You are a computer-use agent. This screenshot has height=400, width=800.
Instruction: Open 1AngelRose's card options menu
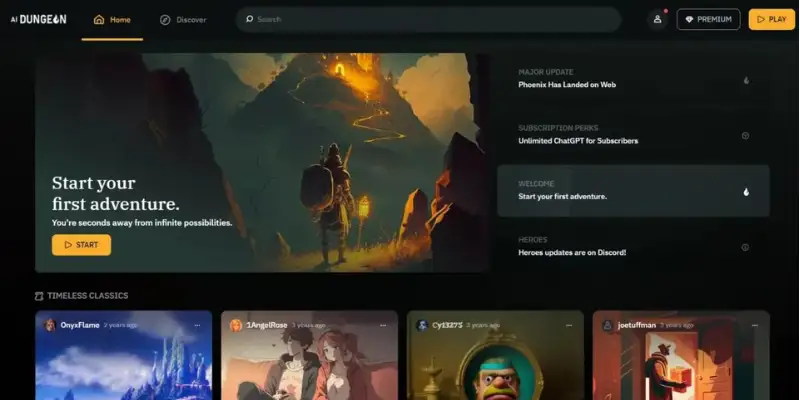tap(383, 326)
